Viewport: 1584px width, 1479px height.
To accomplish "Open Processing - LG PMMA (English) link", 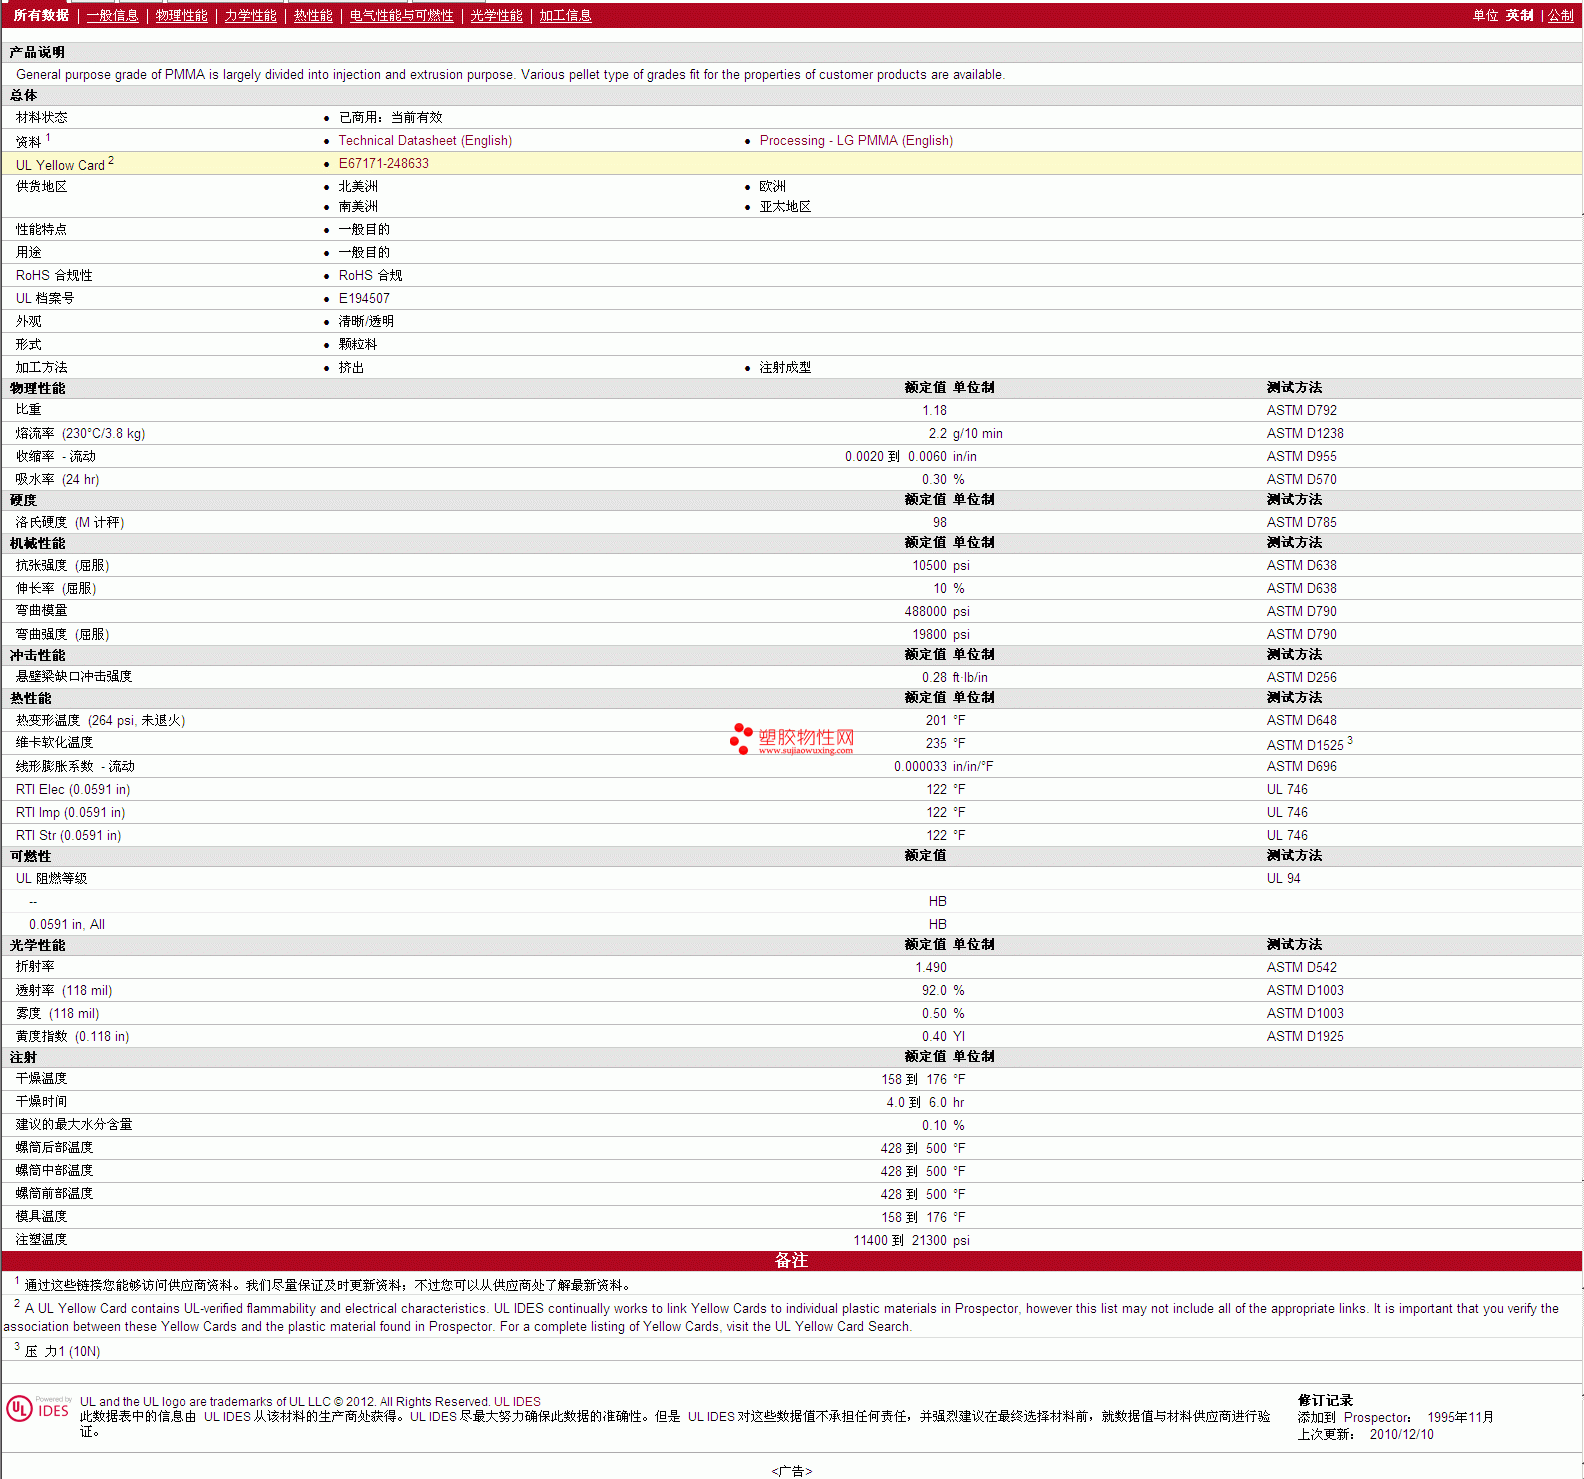I will 856,141.
